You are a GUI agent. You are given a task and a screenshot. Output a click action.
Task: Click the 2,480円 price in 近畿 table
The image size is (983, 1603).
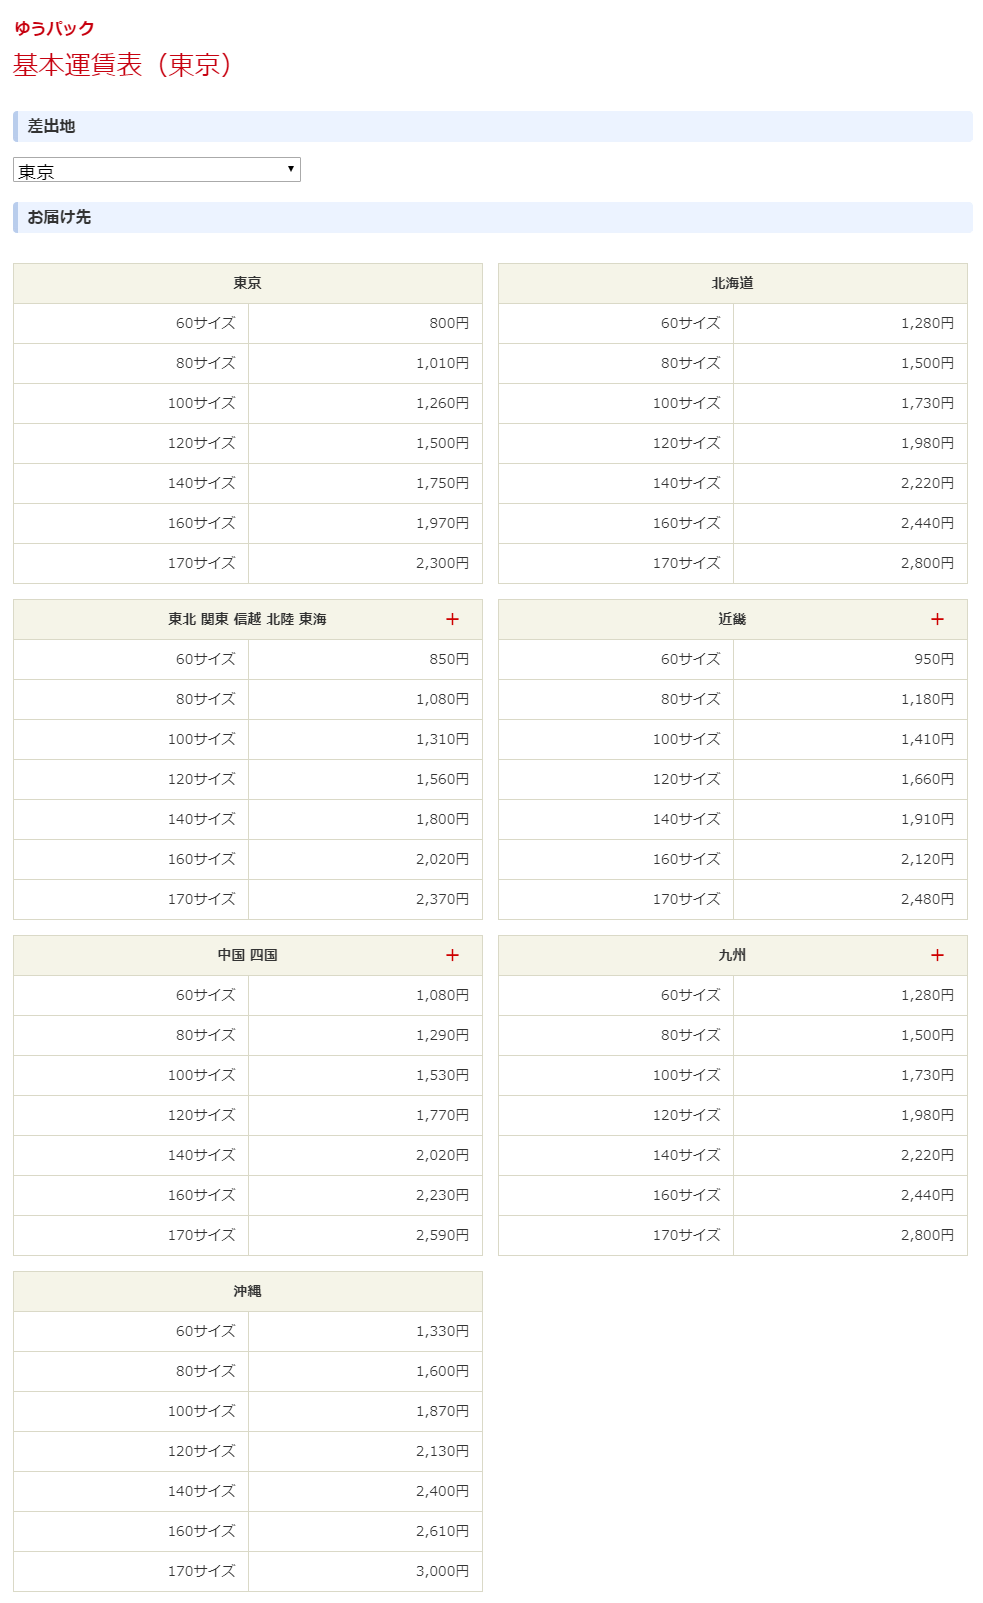tap(927, 899)
